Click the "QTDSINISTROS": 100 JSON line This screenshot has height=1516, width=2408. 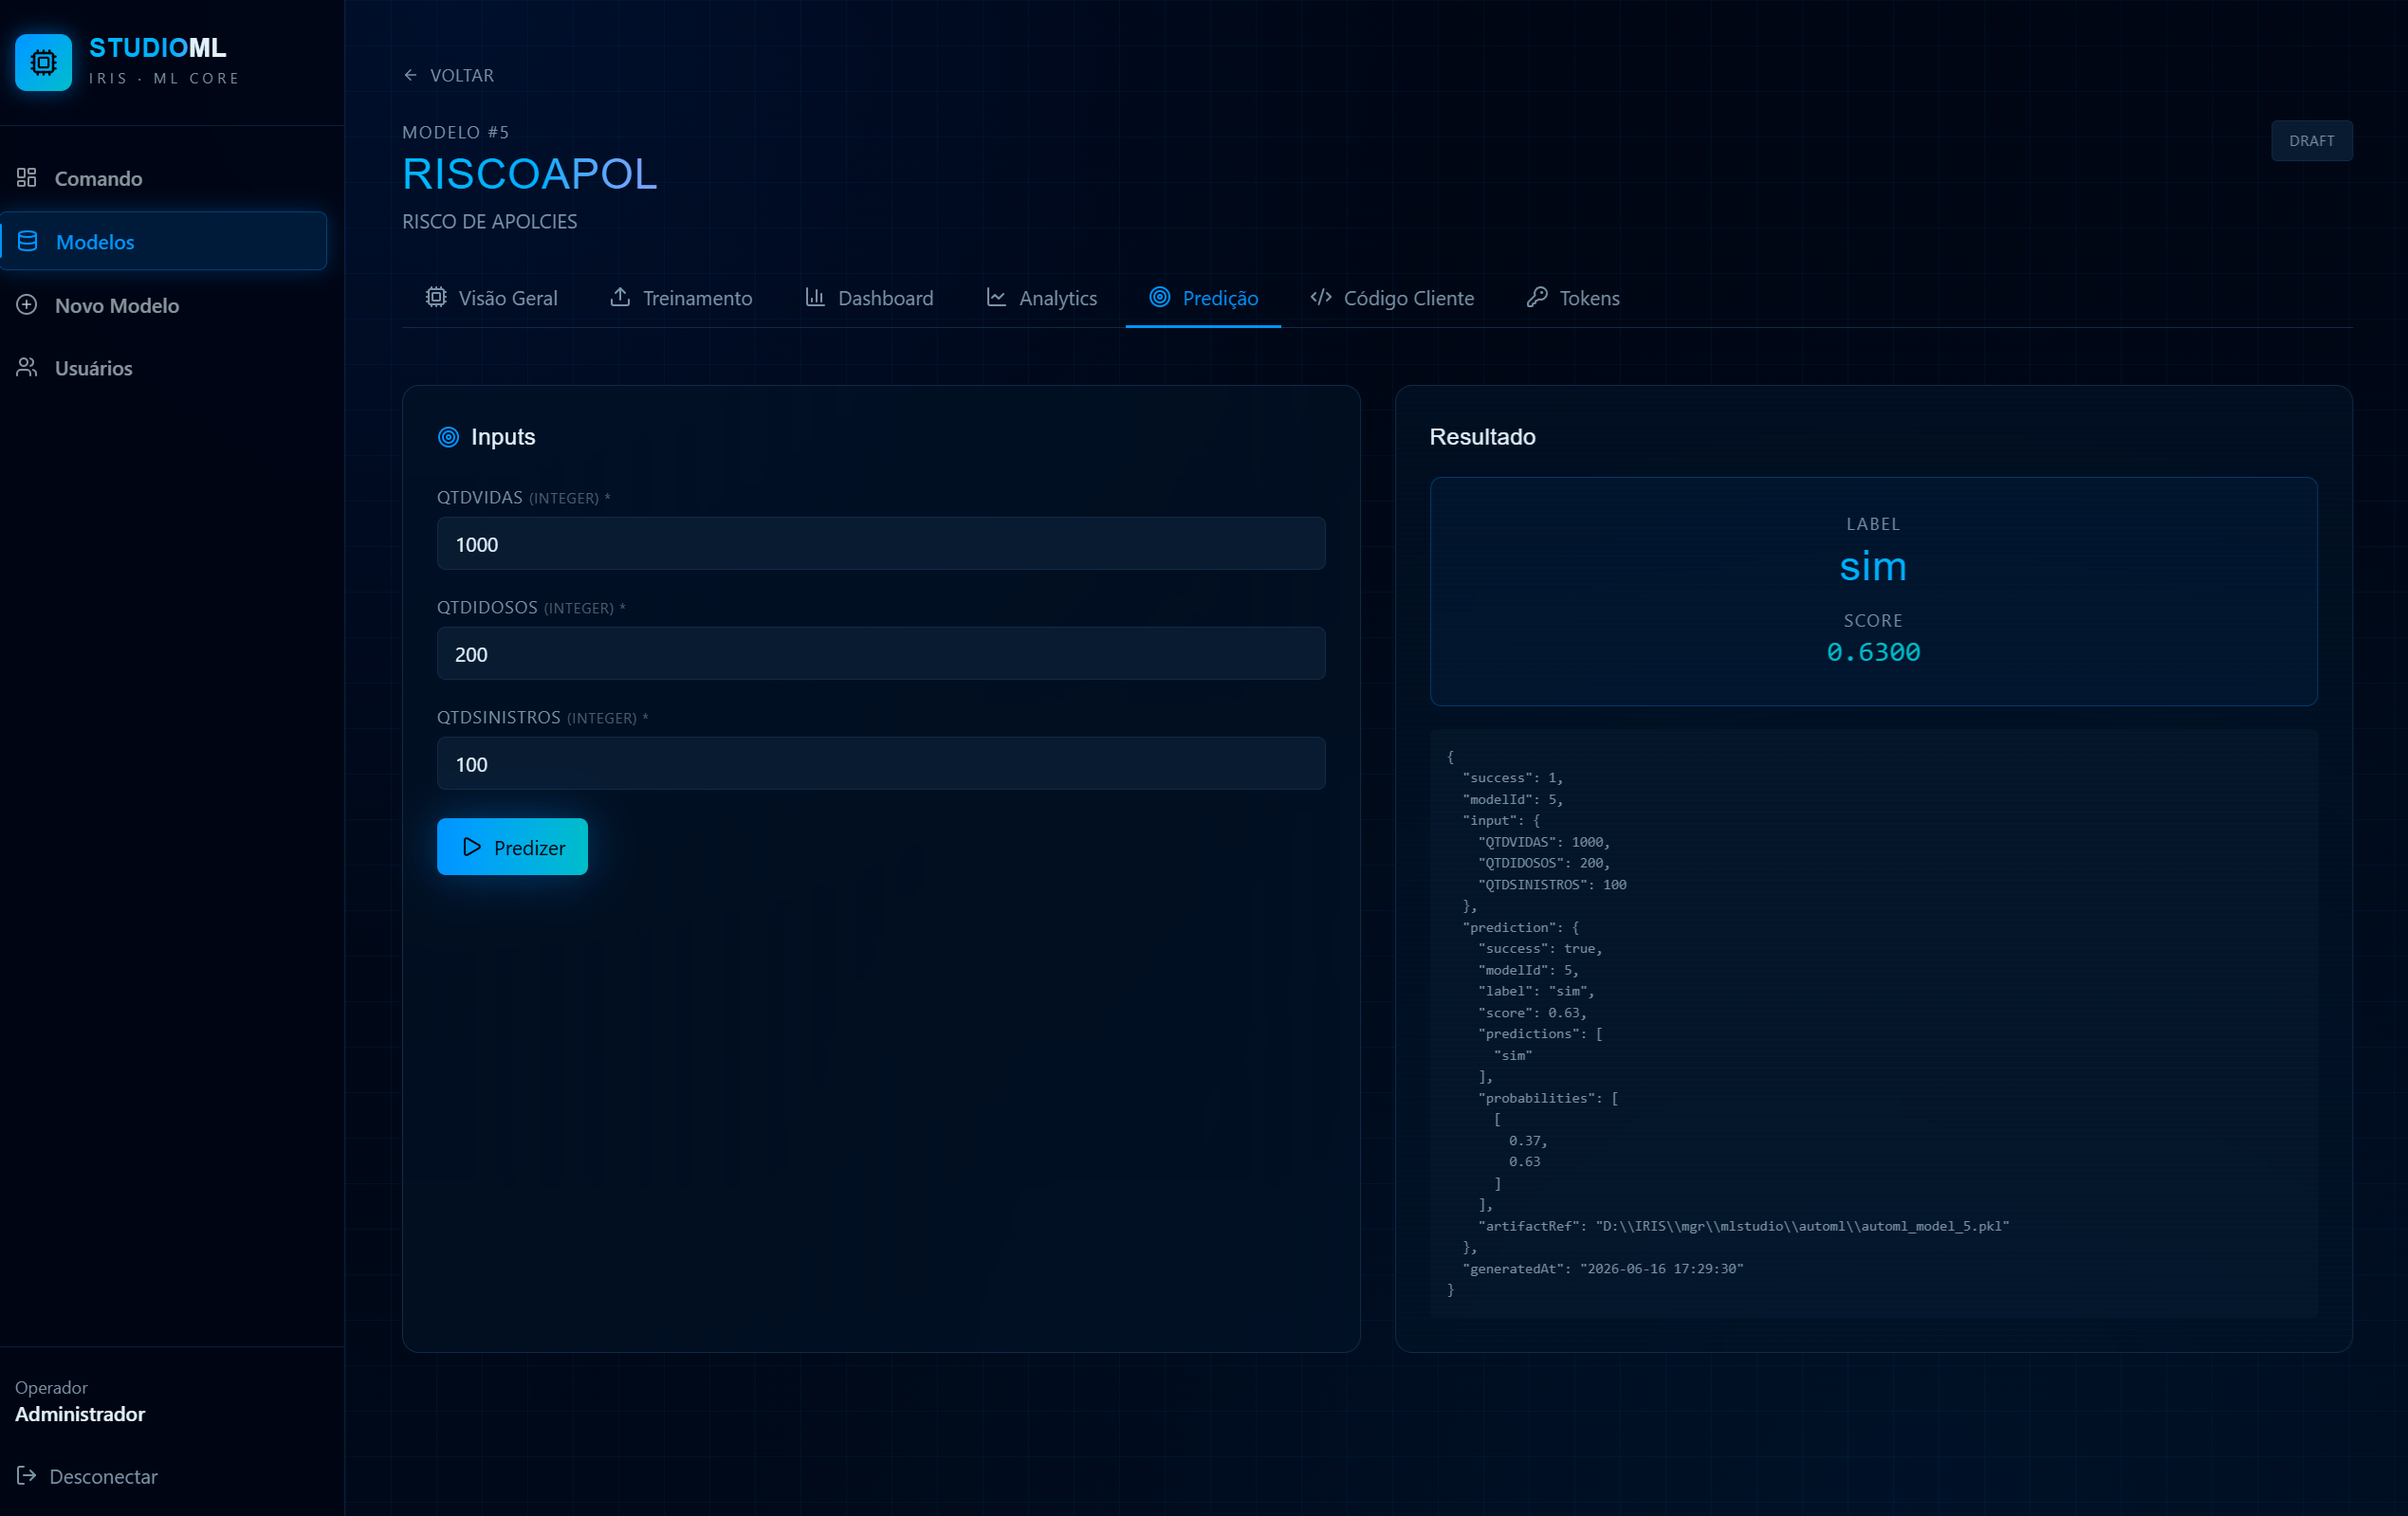(x=1552, y=885)
